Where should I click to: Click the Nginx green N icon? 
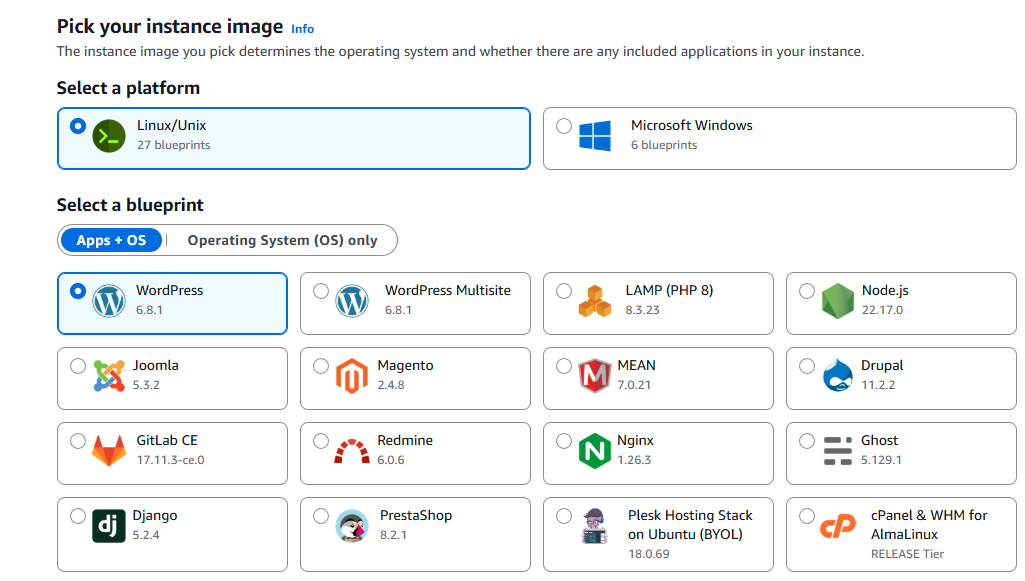point(595,451)
